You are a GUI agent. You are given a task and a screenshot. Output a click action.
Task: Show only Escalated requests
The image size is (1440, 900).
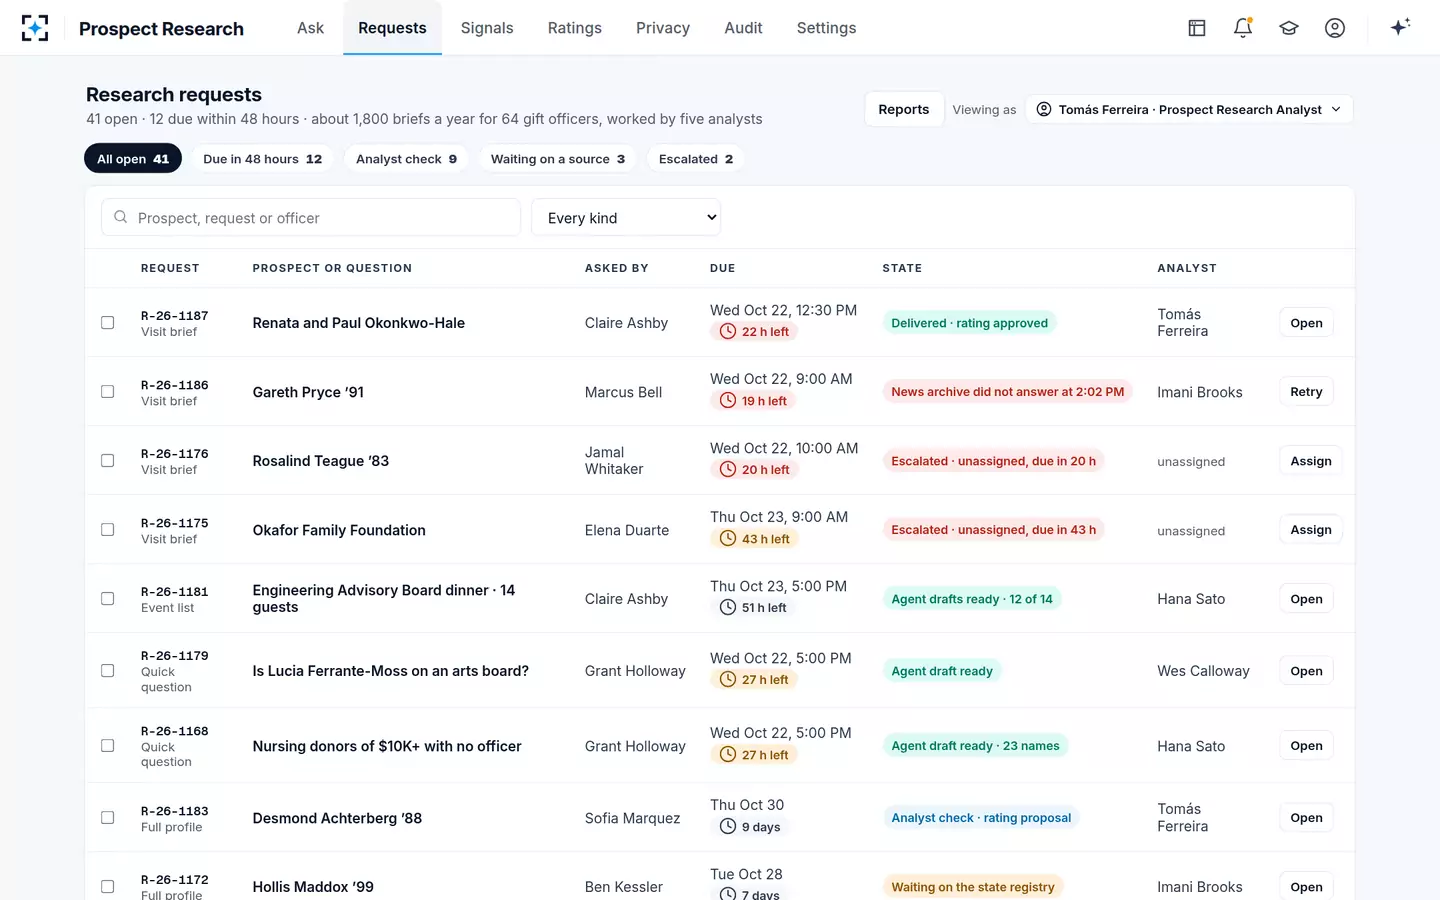coord(696,159)
